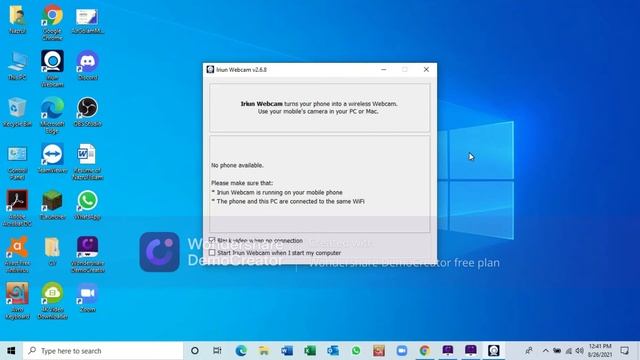Open the People icon in the taskbar
The width and height of the screenshot is (640, 360).
[x=529, y=351]
